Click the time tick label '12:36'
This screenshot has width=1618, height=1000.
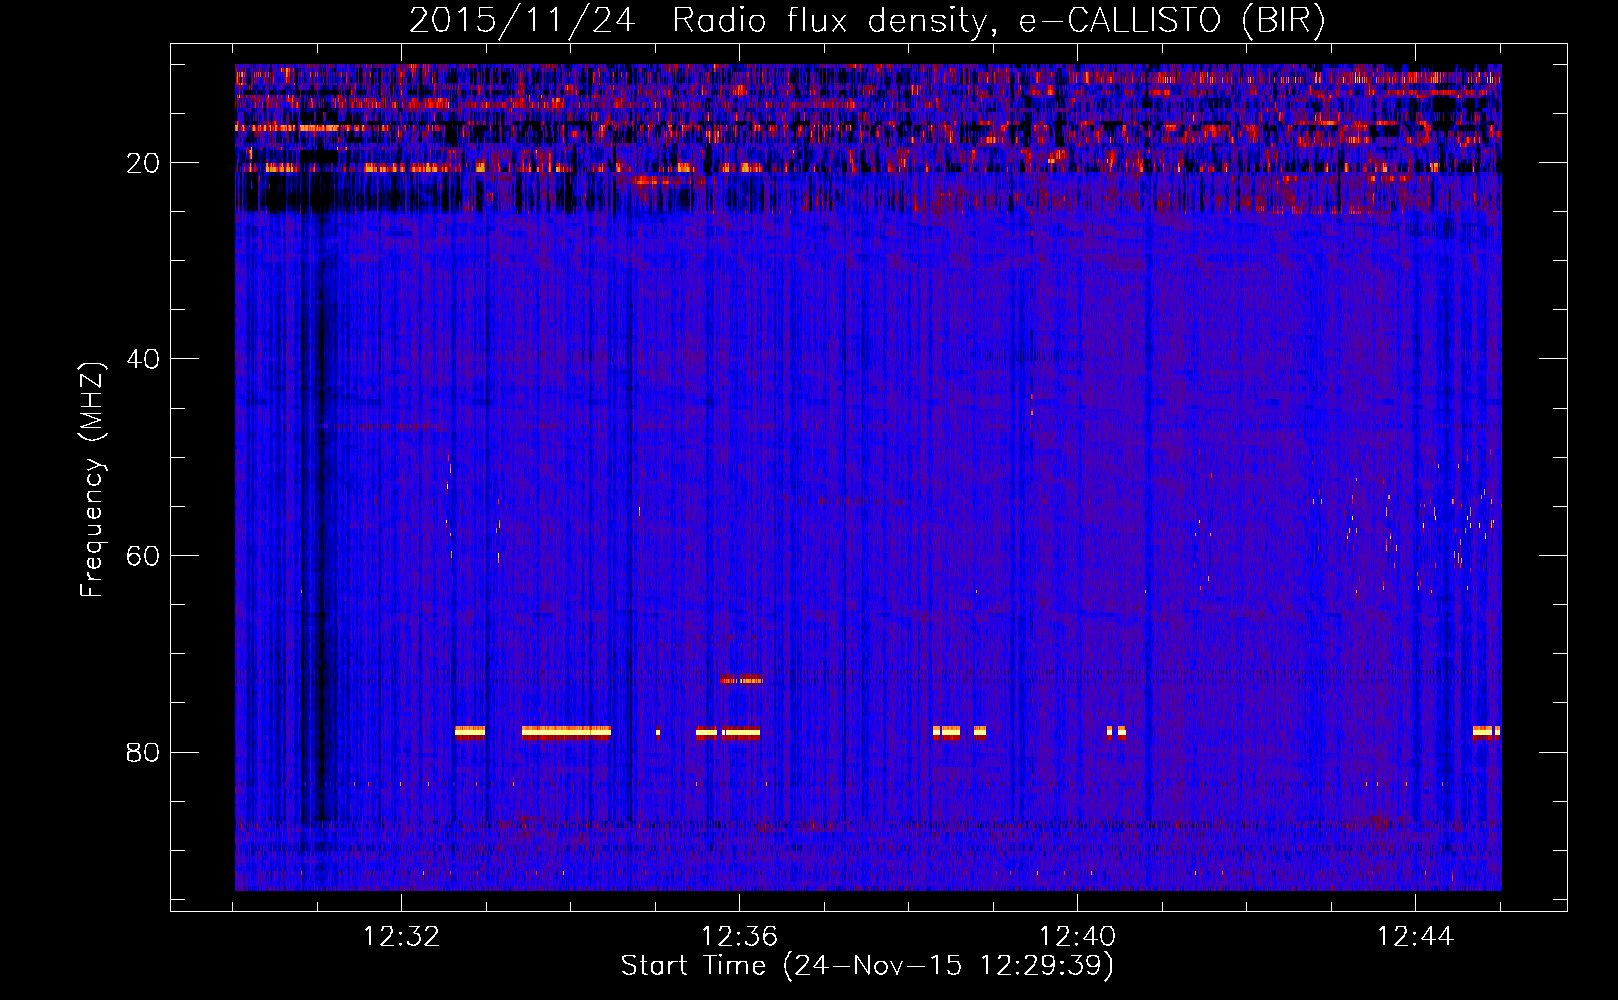point(739,937)
